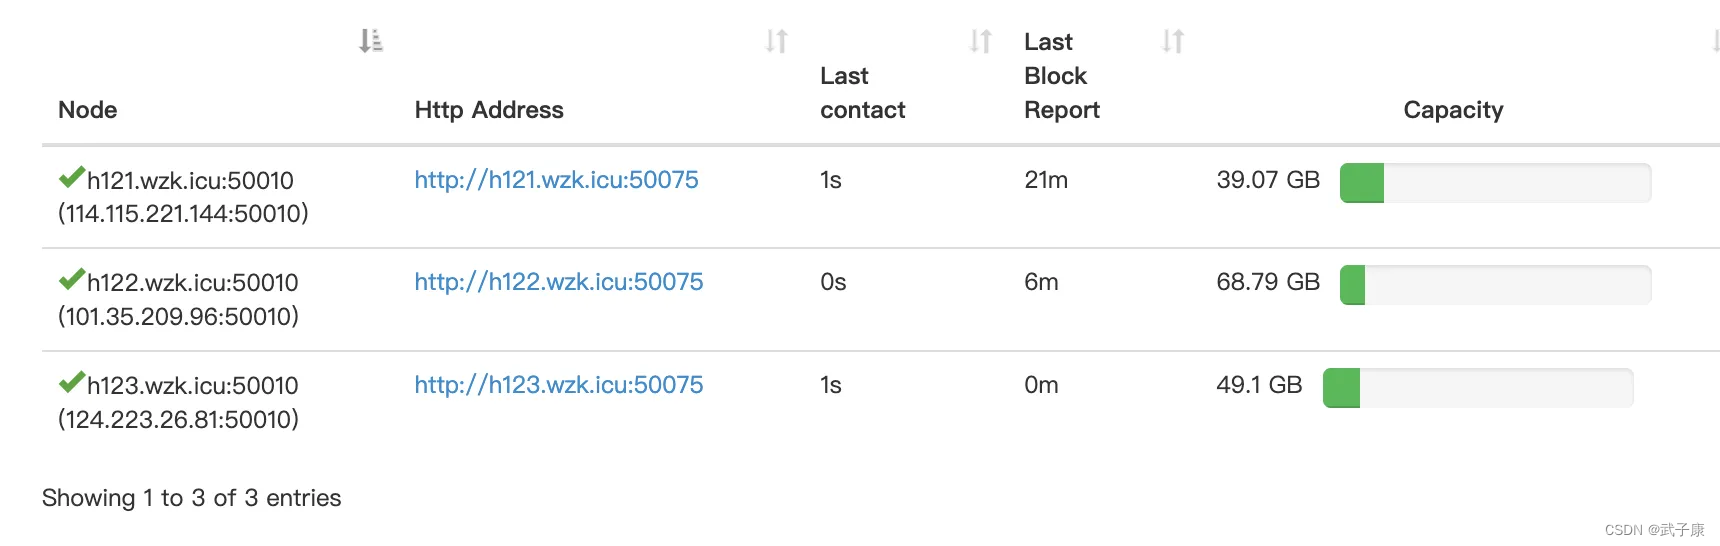Open http://h123.wzk.icu:50075 link
Image resolution: width=1720 pixels, height=546 pixels.
[x=559, y=385]
